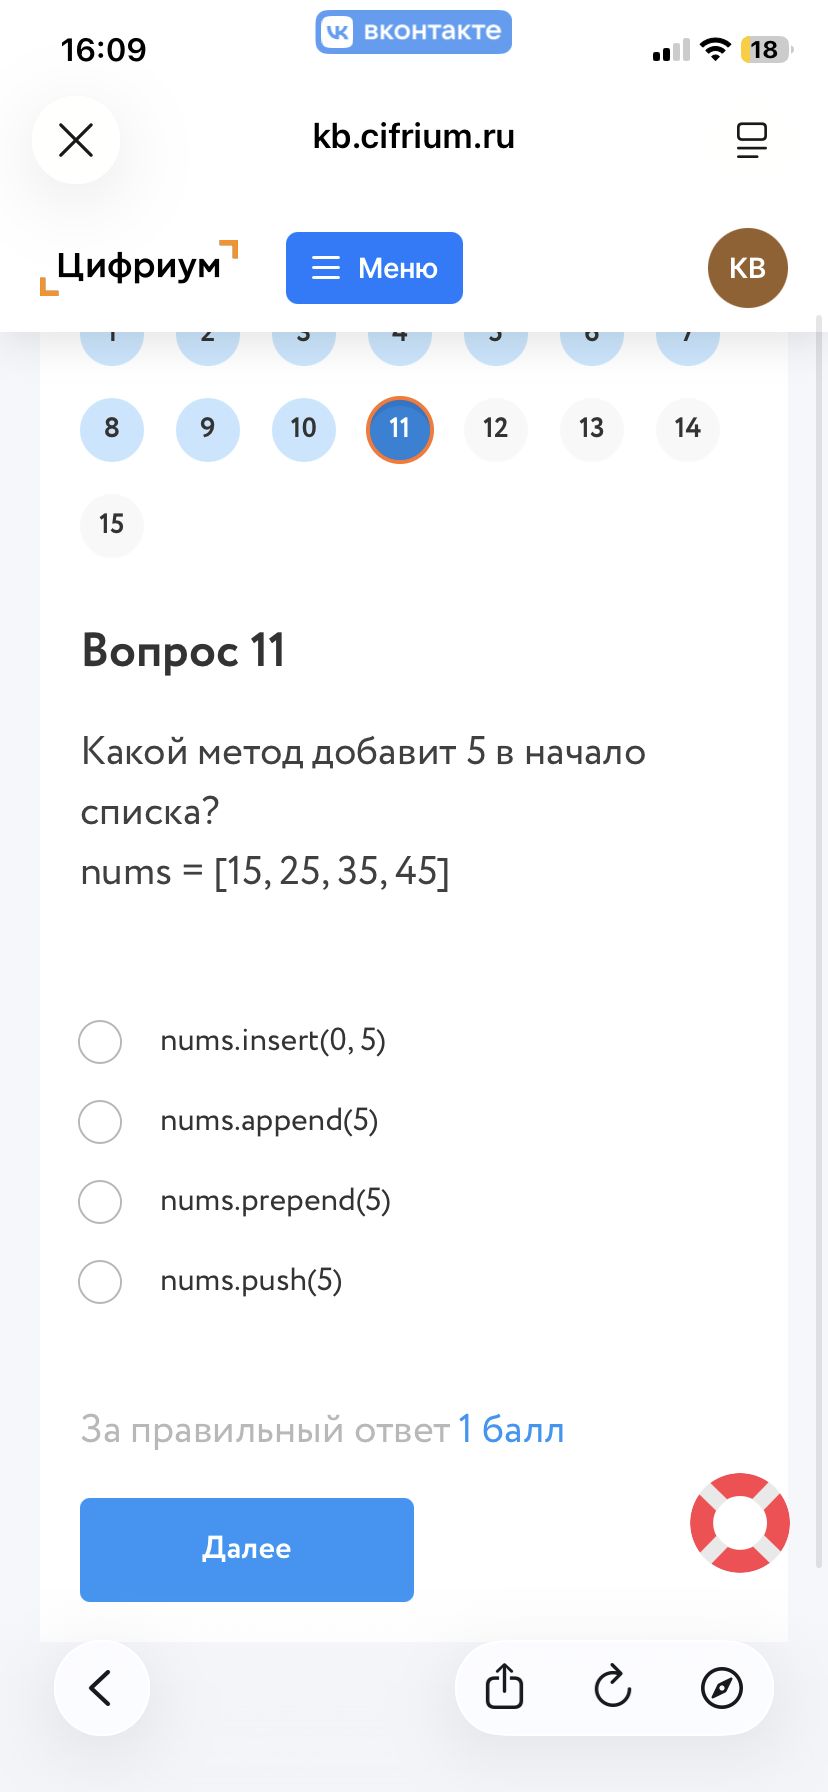Choose the nums.append(5) radio option
The height and width of the screenshot is (1792, 828).
pyautogui.click(x=100, y=1121)
